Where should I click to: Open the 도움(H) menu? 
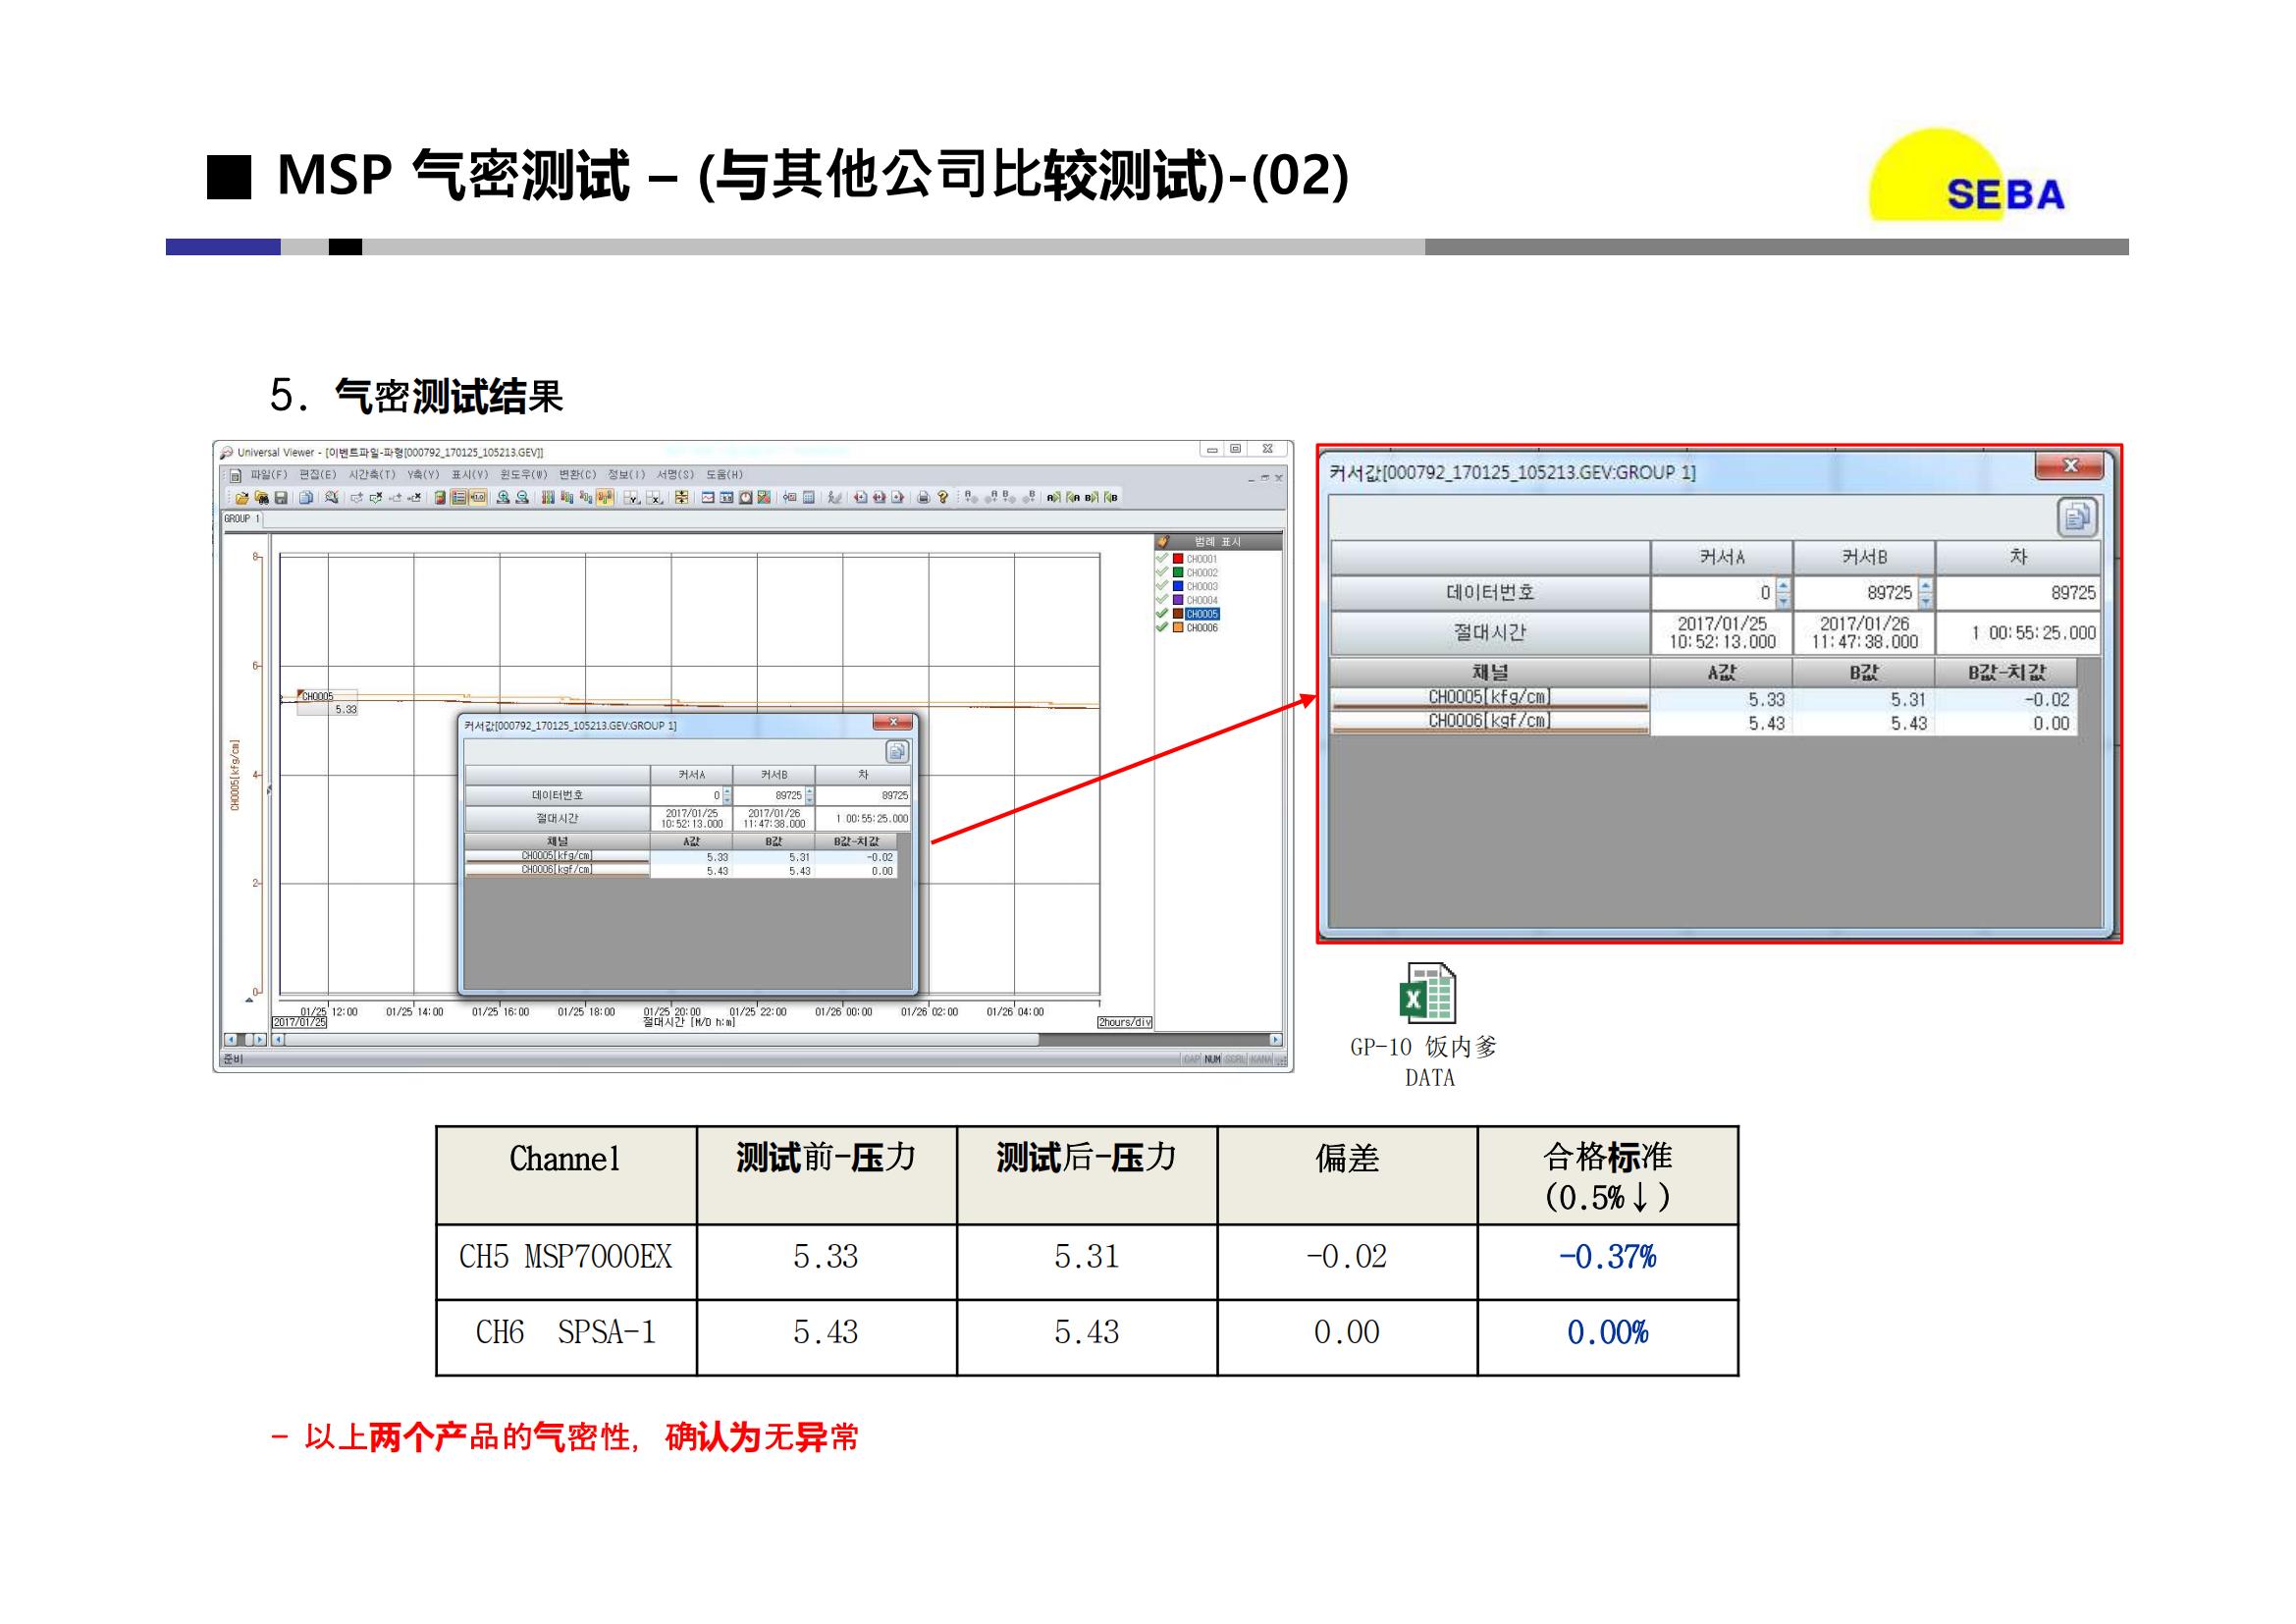tap(725, 476)
